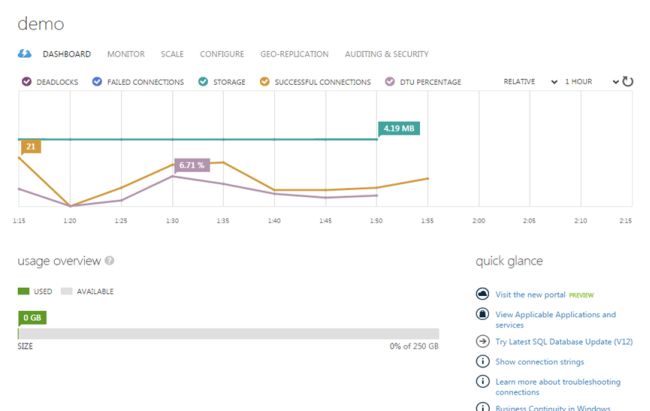Click the new portal cloud icon
Image resolution: width=650 pixels, height=411 pixels.
pyautogui.click(x=482, y=295)
